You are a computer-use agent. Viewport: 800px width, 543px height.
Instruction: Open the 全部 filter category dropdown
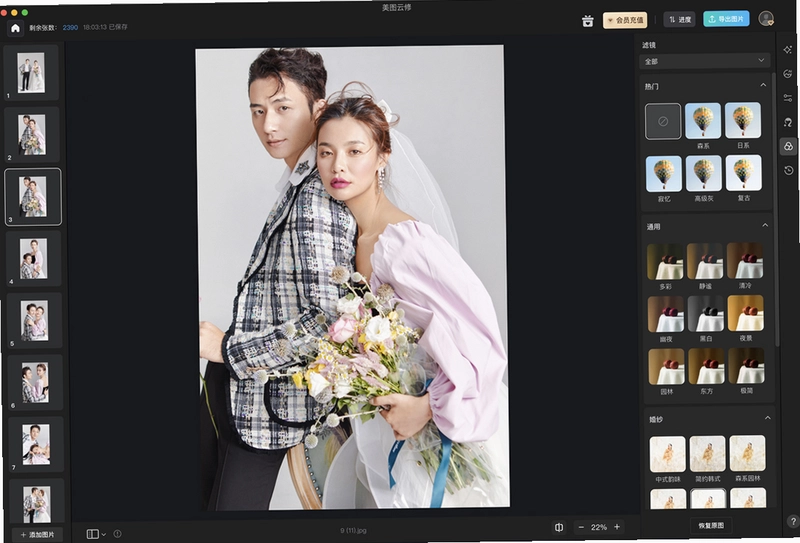click(705, 61)
